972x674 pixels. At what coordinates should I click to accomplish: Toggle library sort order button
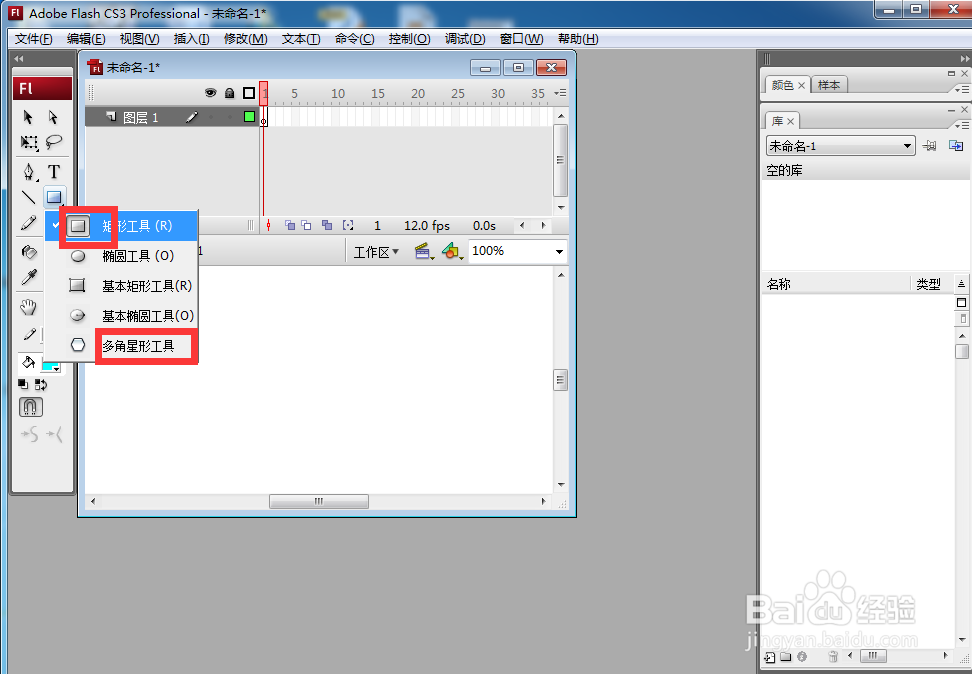(x=961, y=284)
